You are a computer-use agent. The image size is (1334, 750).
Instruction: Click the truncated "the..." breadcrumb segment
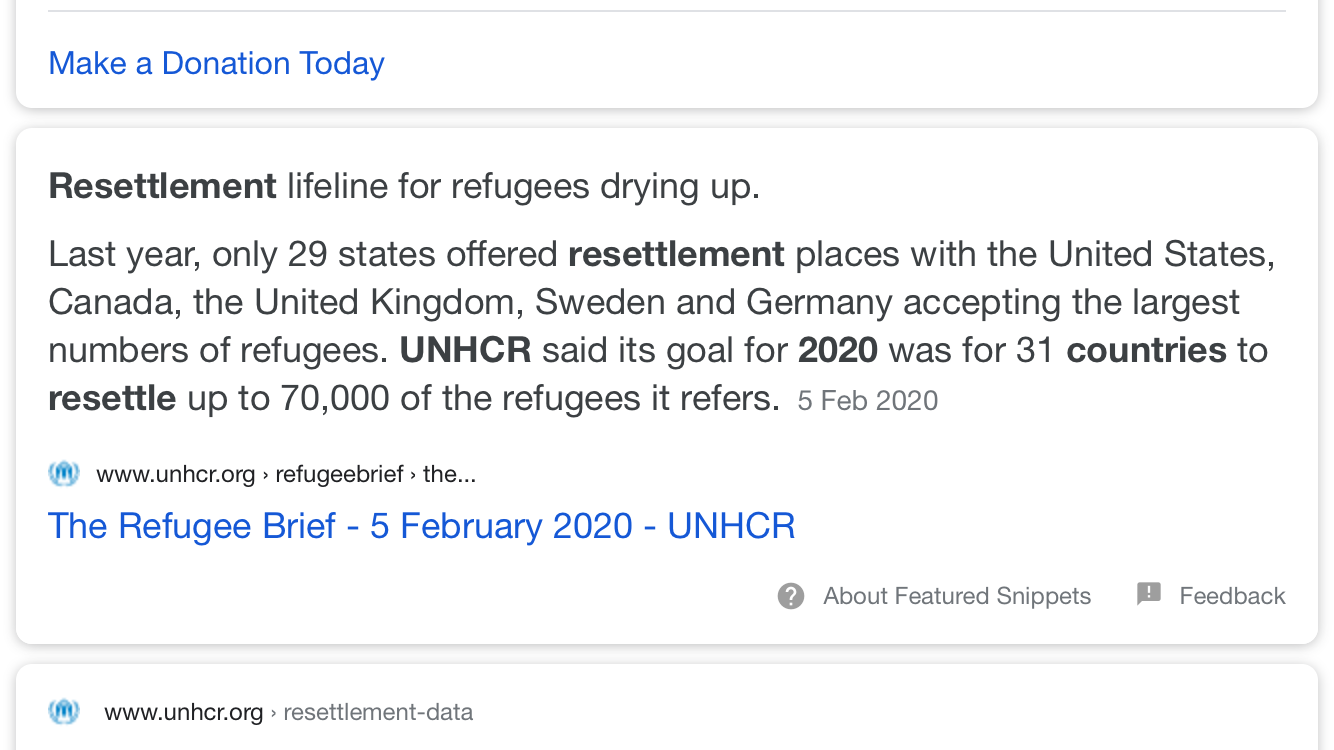coord(449,474)
